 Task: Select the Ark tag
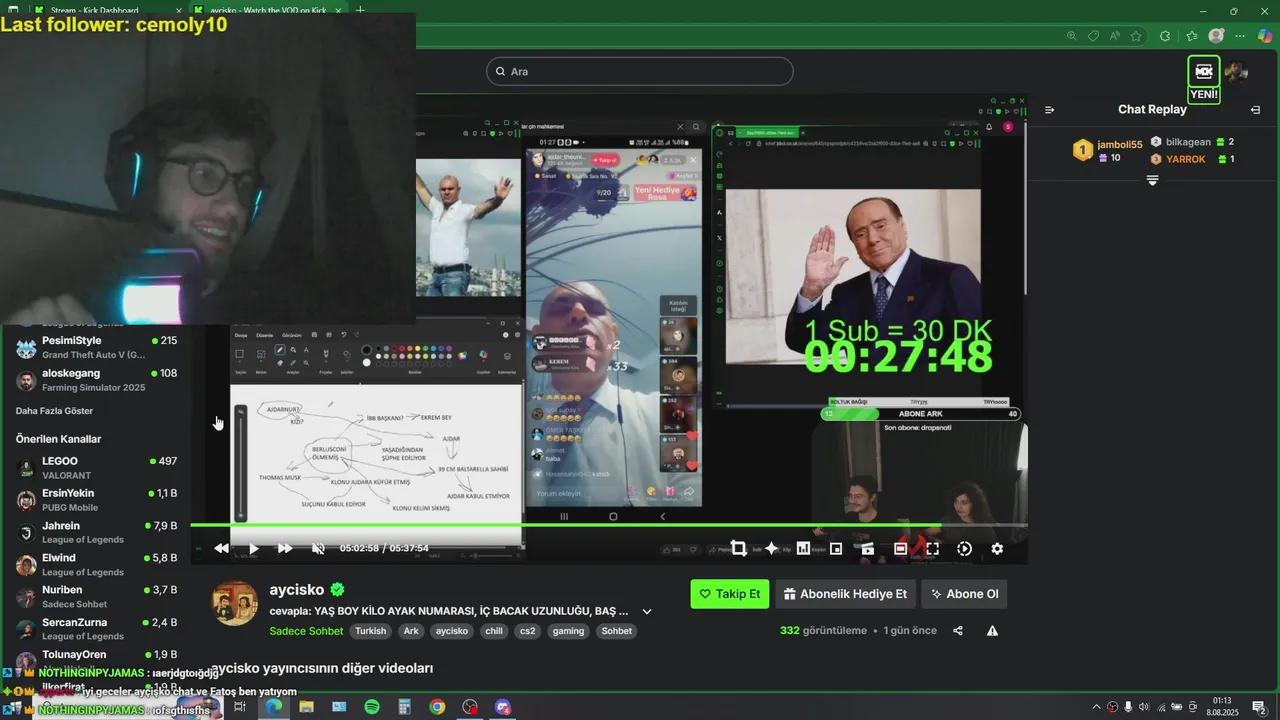click(411, 631)
